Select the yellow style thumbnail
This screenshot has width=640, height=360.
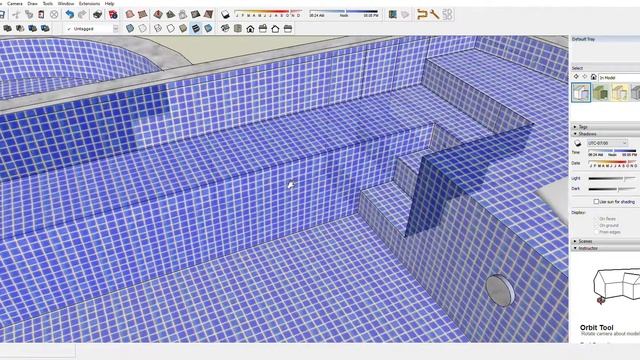click(x=620, y=92)
